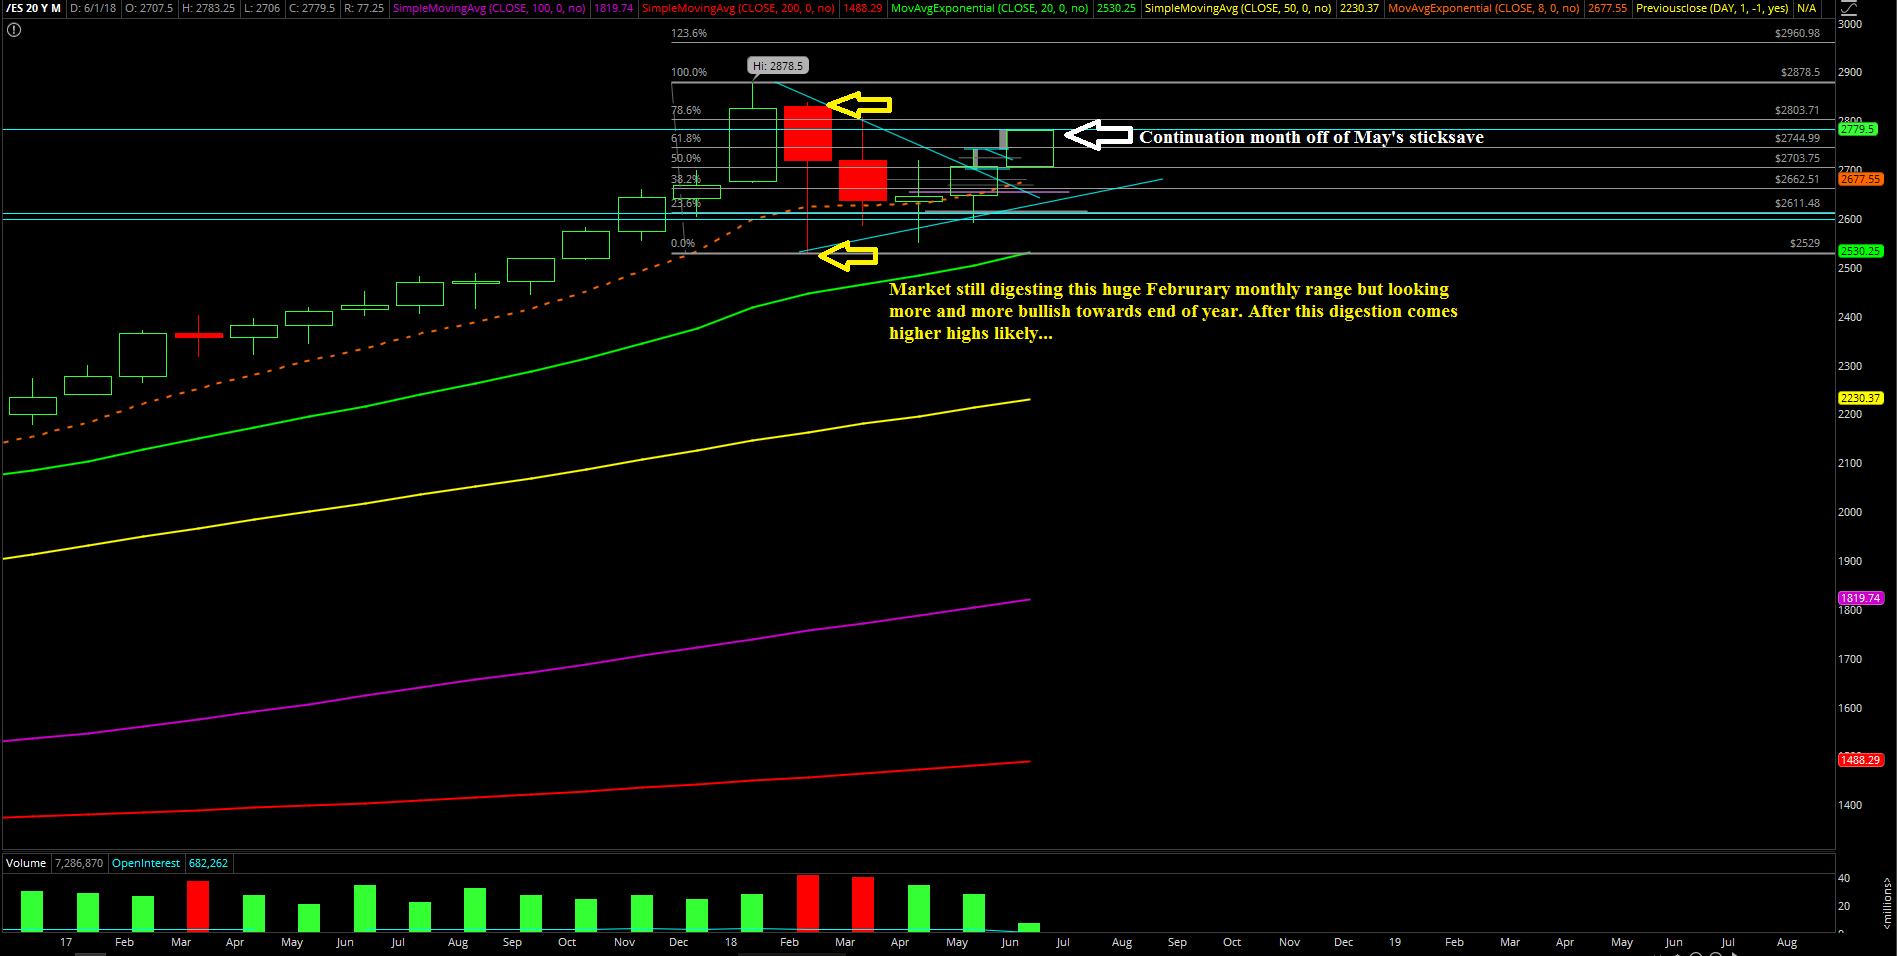Click the N/A value in the header
The height and width of the screenshot is (956, 1897).
coord(1806,8)
